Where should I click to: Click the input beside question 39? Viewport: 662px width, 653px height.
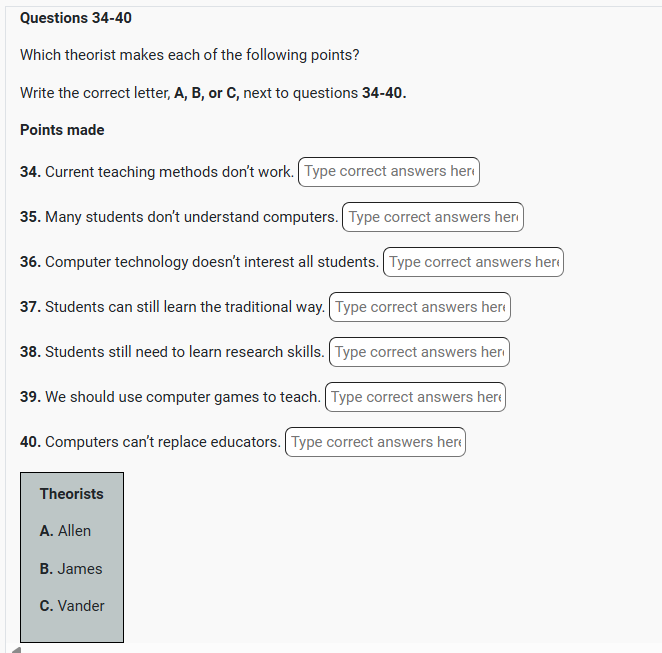tap(415, 397)
